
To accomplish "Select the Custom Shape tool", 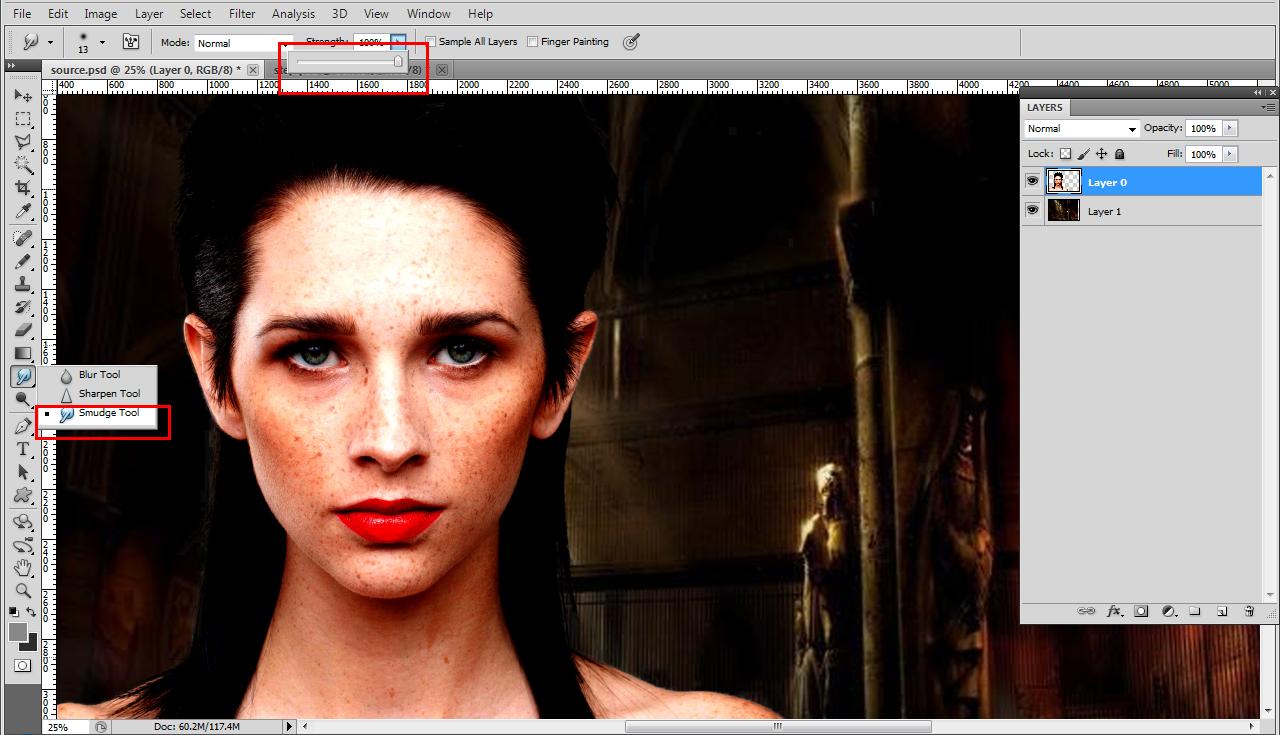I will 23,495.
